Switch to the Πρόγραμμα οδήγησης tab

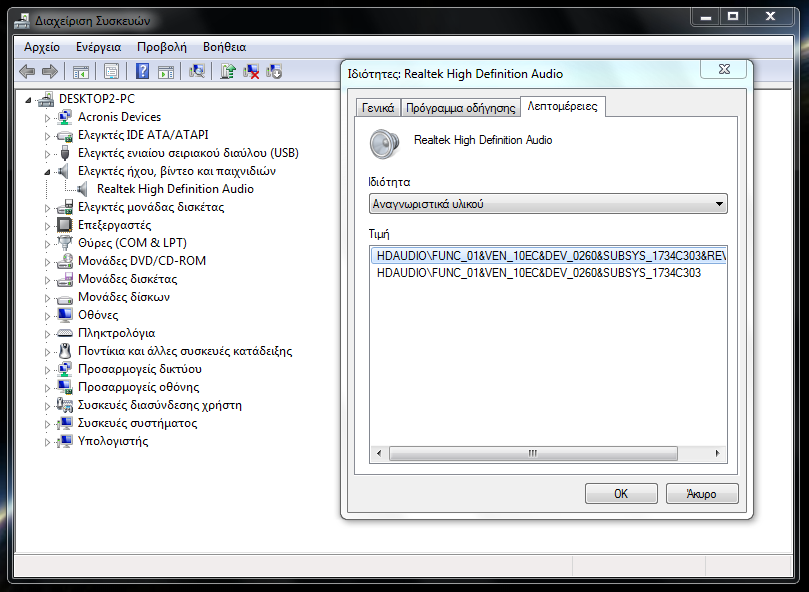pos(461,108)
